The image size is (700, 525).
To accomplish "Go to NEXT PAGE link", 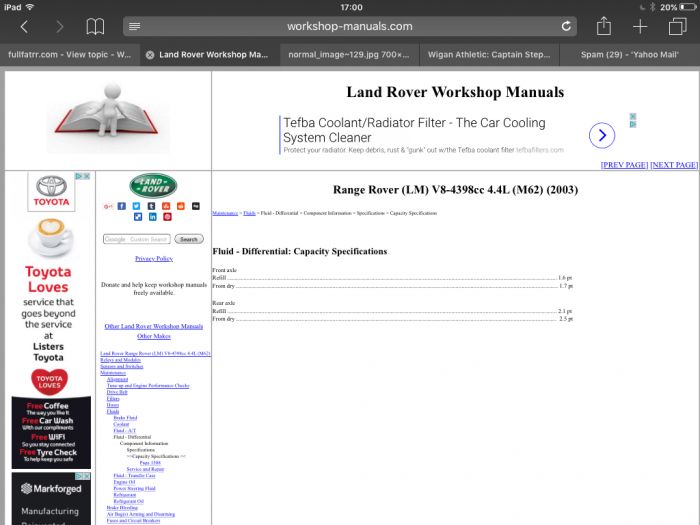I will click(674, 165).
